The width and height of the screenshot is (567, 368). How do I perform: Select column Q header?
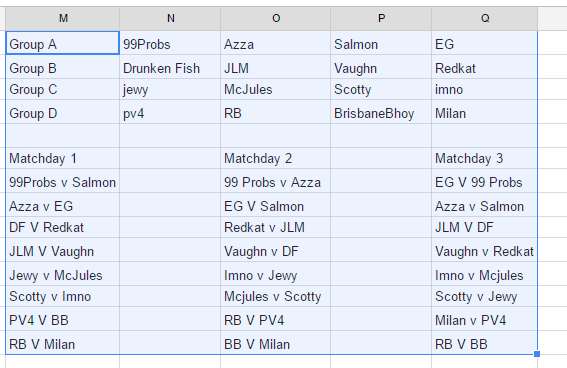[x=485, y=18]
